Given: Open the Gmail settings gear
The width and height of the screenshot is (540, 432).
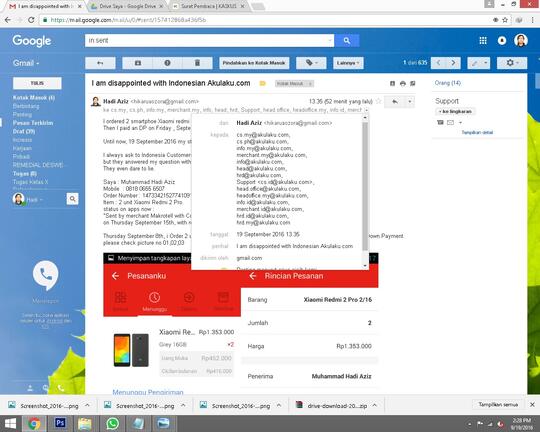Looking at the screenshot, I should coord(512,63).
